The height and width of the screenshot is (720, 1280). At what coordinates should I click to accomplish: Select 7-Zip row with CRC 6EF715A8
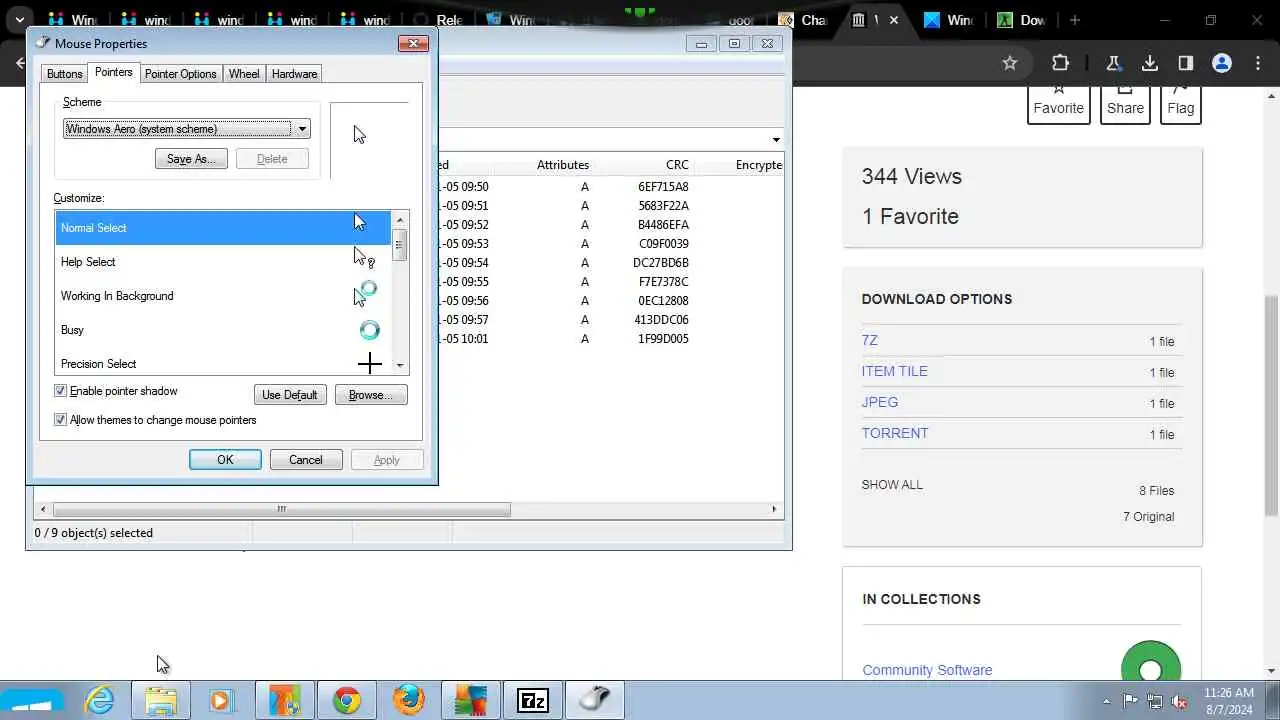pos(610,187)
